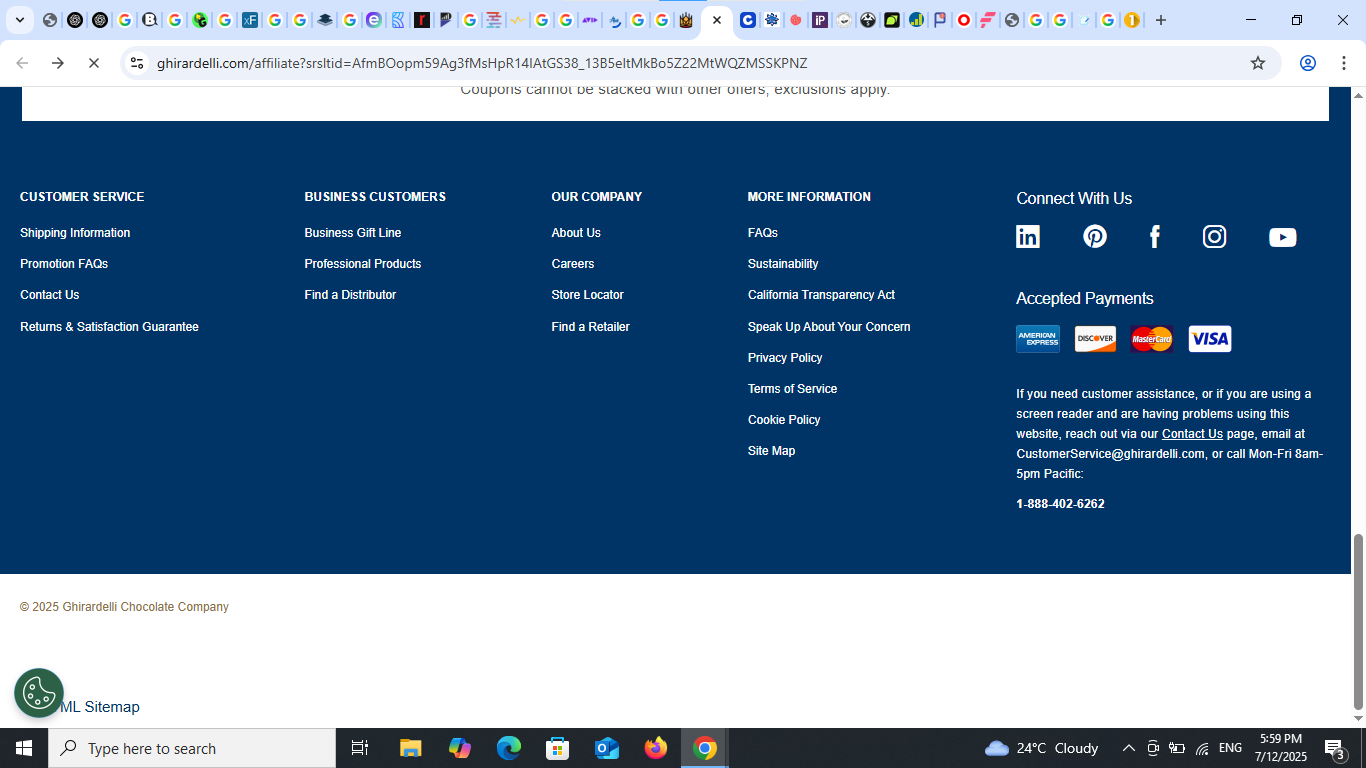Go back to the previous page

point(22,63)
